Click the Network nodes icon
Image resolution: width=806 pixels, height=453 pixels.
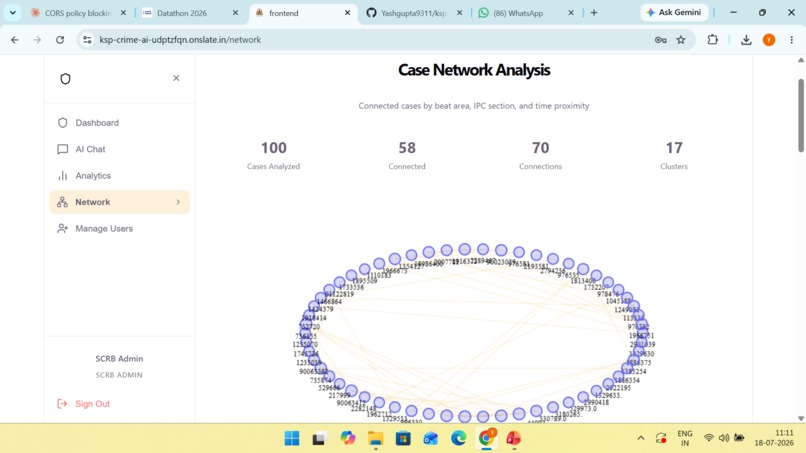63,202
